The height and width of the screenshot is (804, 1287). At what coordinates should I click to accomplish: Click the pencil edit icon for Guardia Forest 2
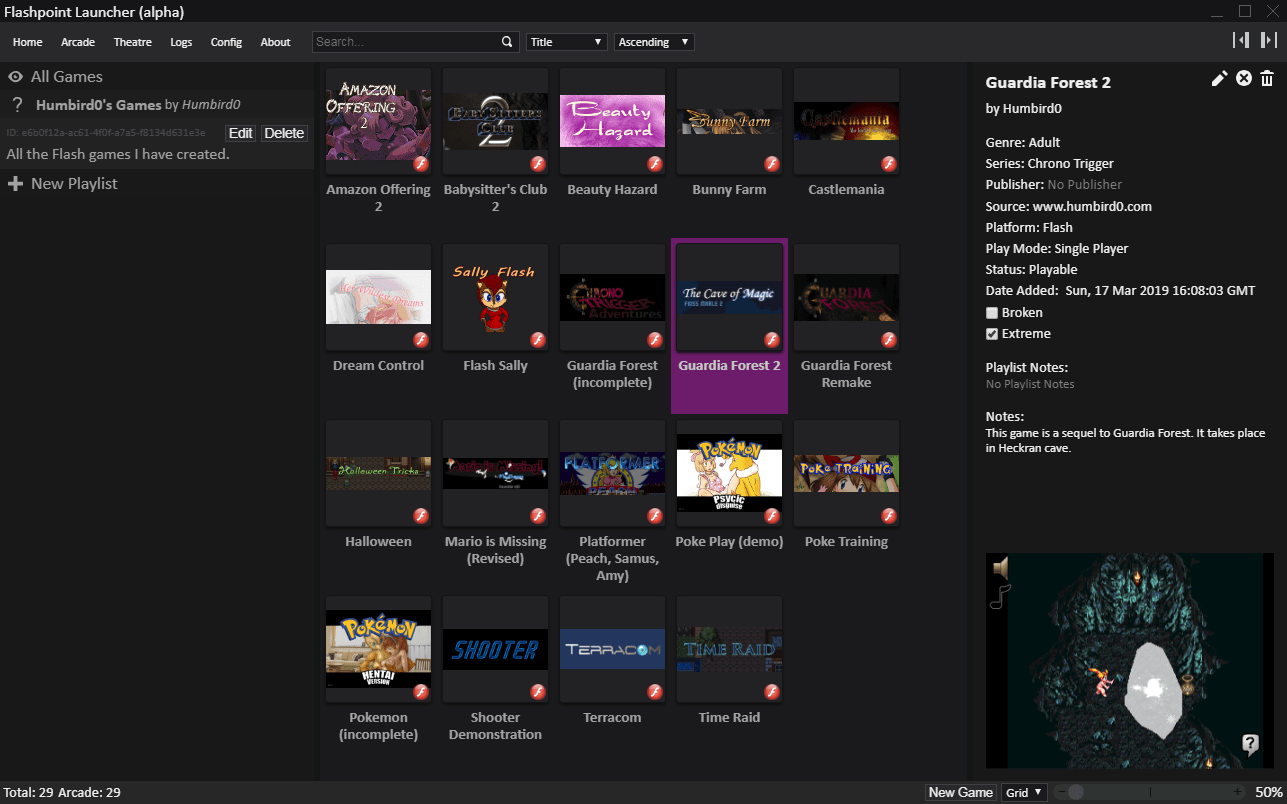coord(1219,79)
